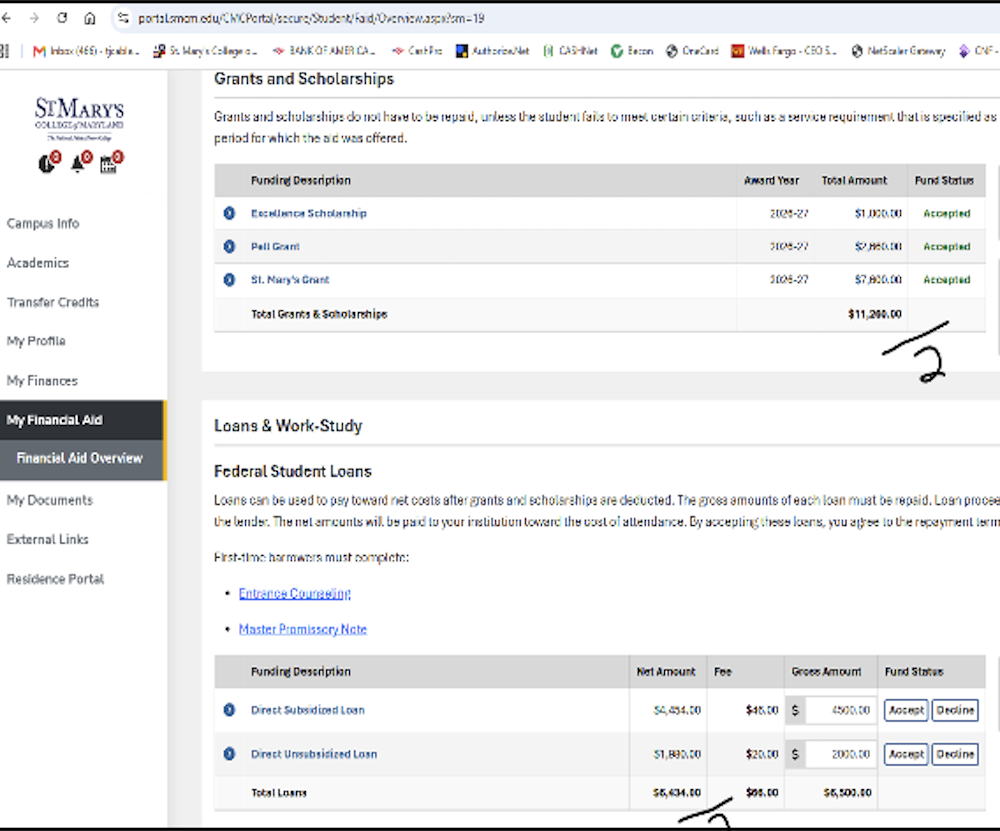Open My Profile in sidebar
This screenshot has height=831, width=1000.
click(x=36, y=341)
